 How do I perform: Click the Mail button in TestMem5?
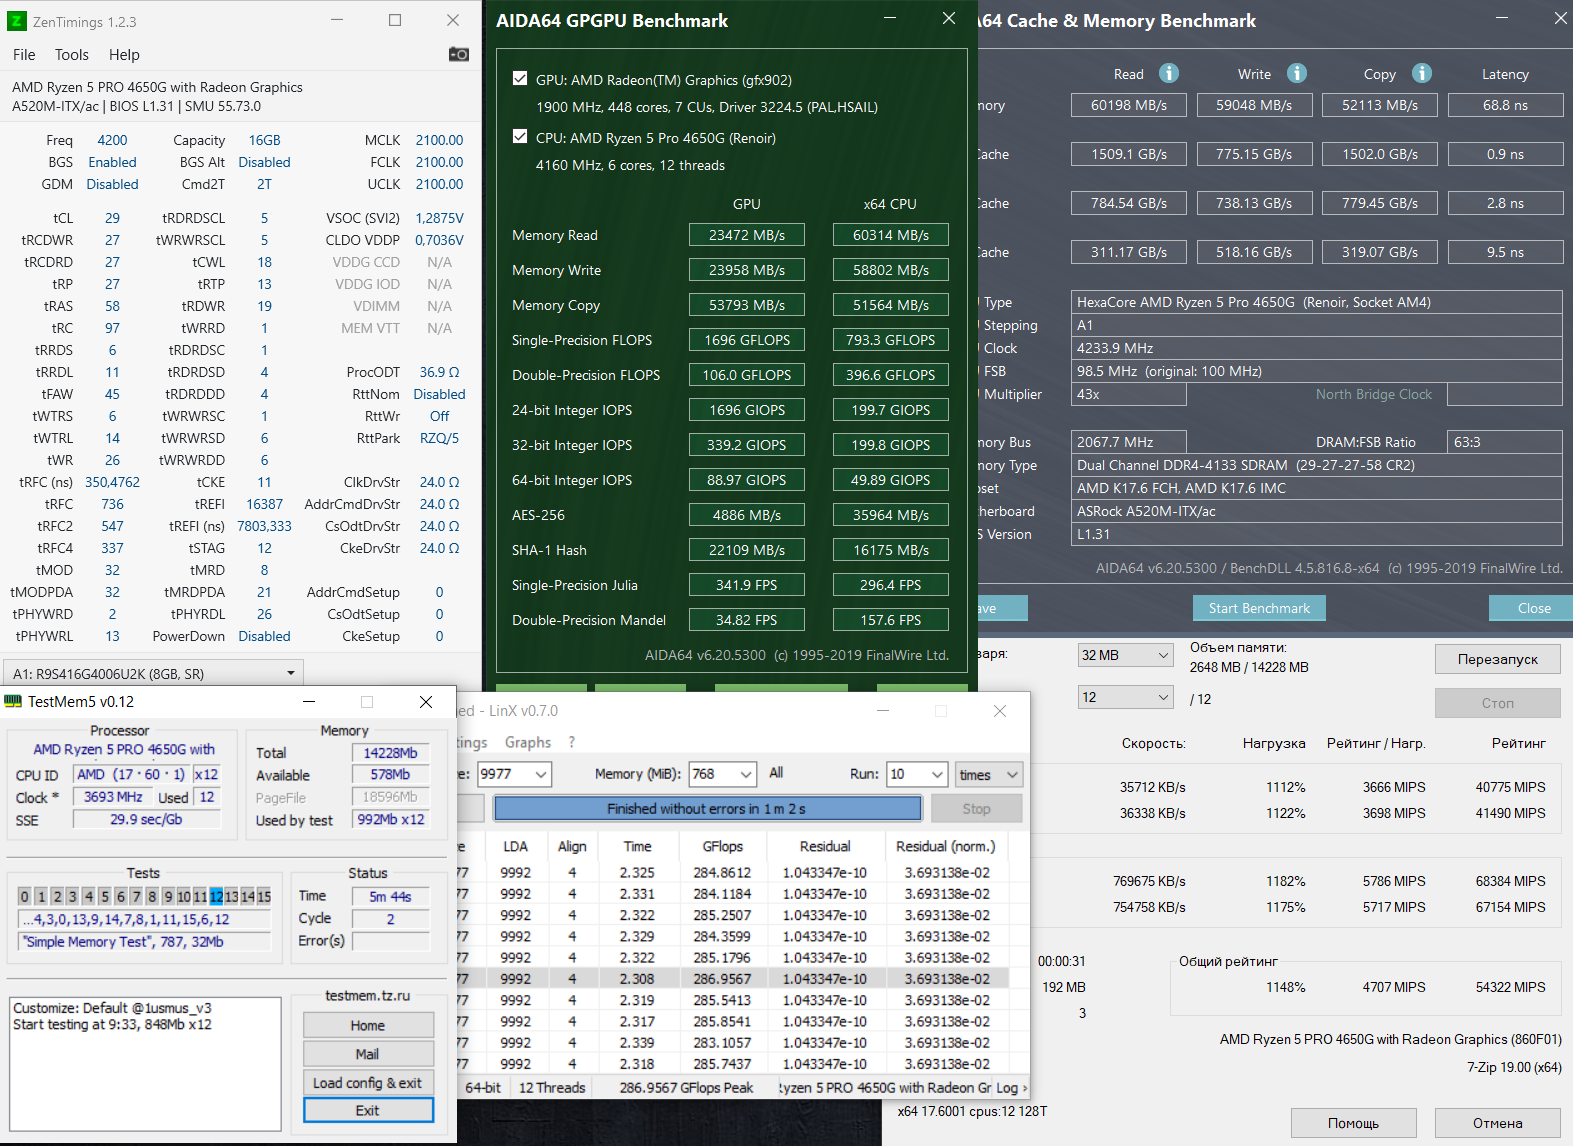pyautogui.click(x=368, y=1054)
